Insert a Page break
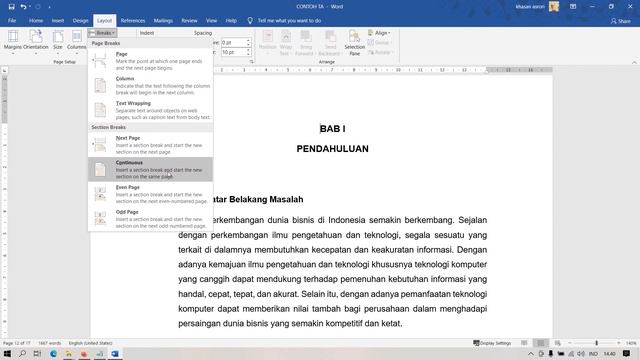Viewport: 640px width, 360px height. pos(151,61)
